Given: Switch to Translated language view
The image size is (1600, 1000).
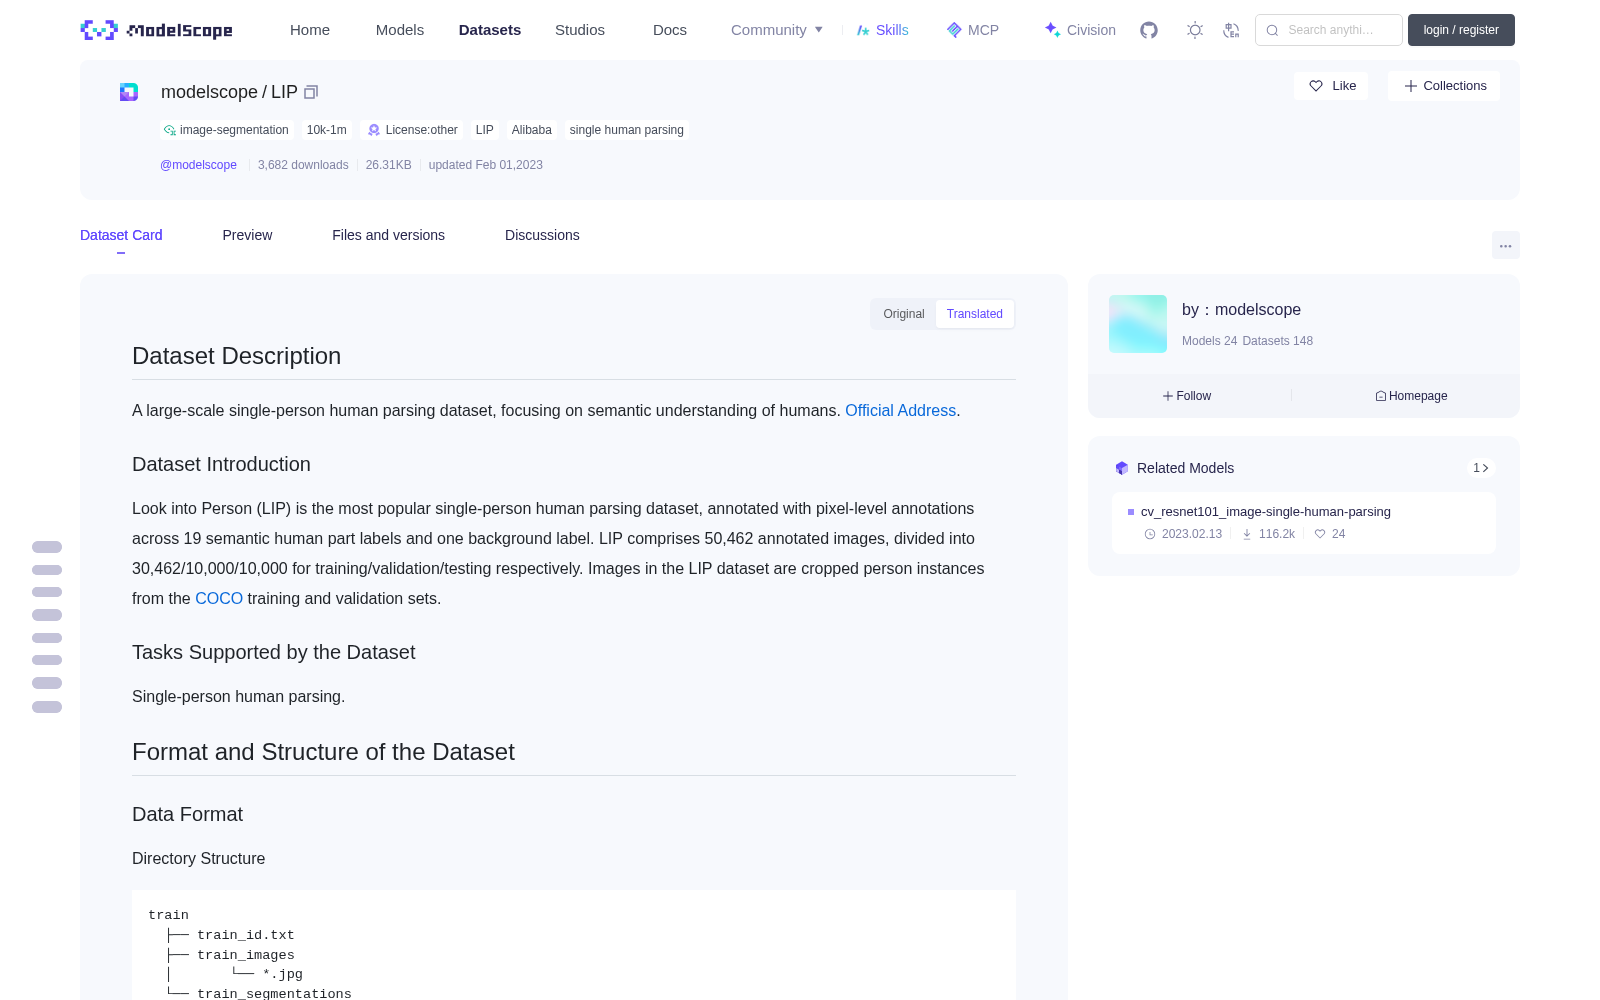Looking at the screenshot, I should point(975,314).
